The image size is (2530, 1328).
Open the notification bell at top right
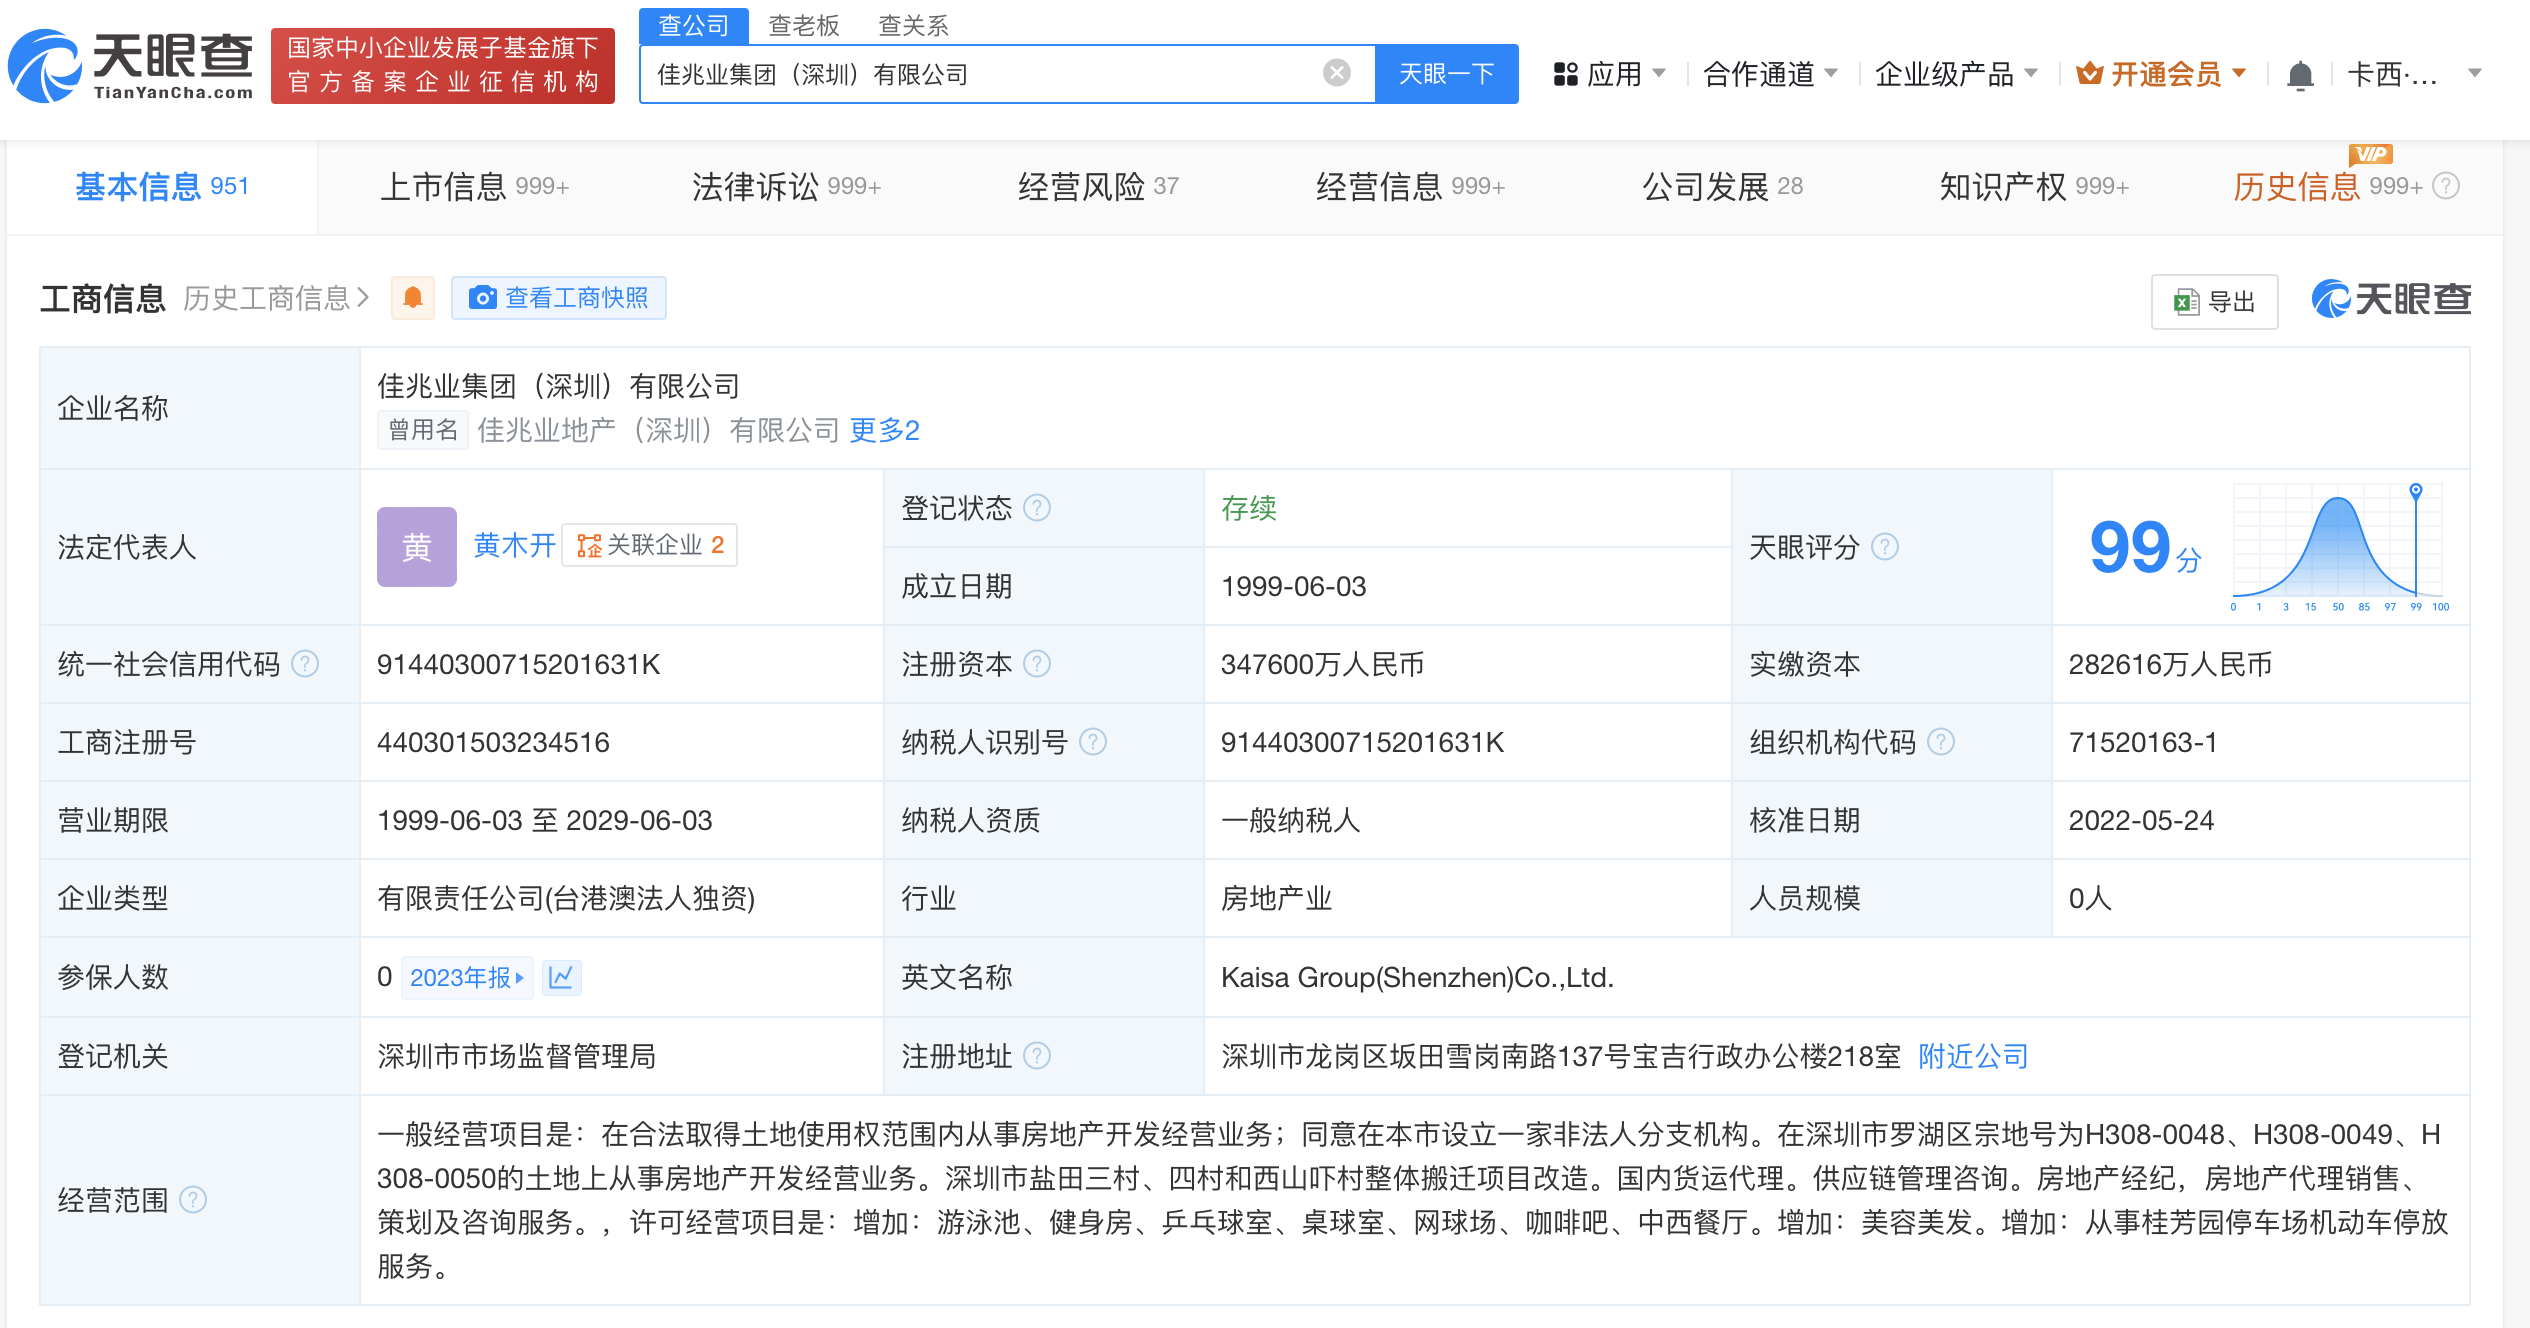[2302, 74]
